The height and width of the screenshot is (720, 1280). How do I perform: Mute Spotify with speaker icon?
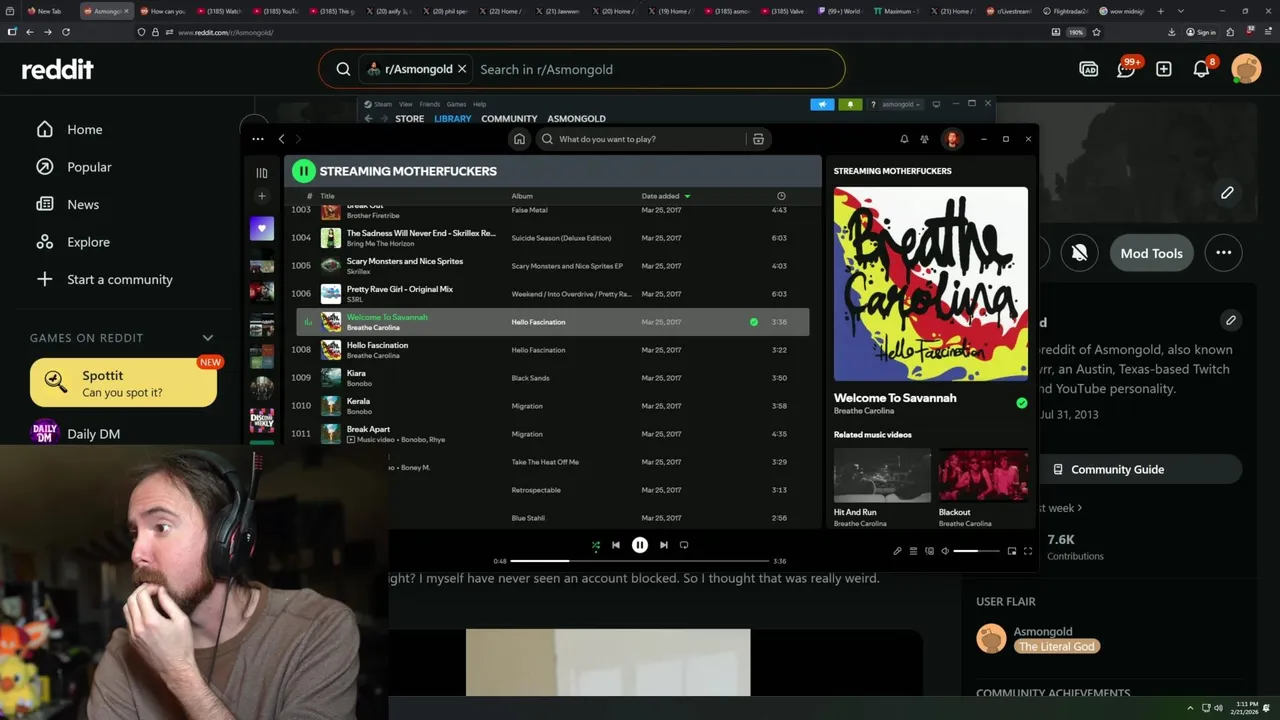point(945,551)
